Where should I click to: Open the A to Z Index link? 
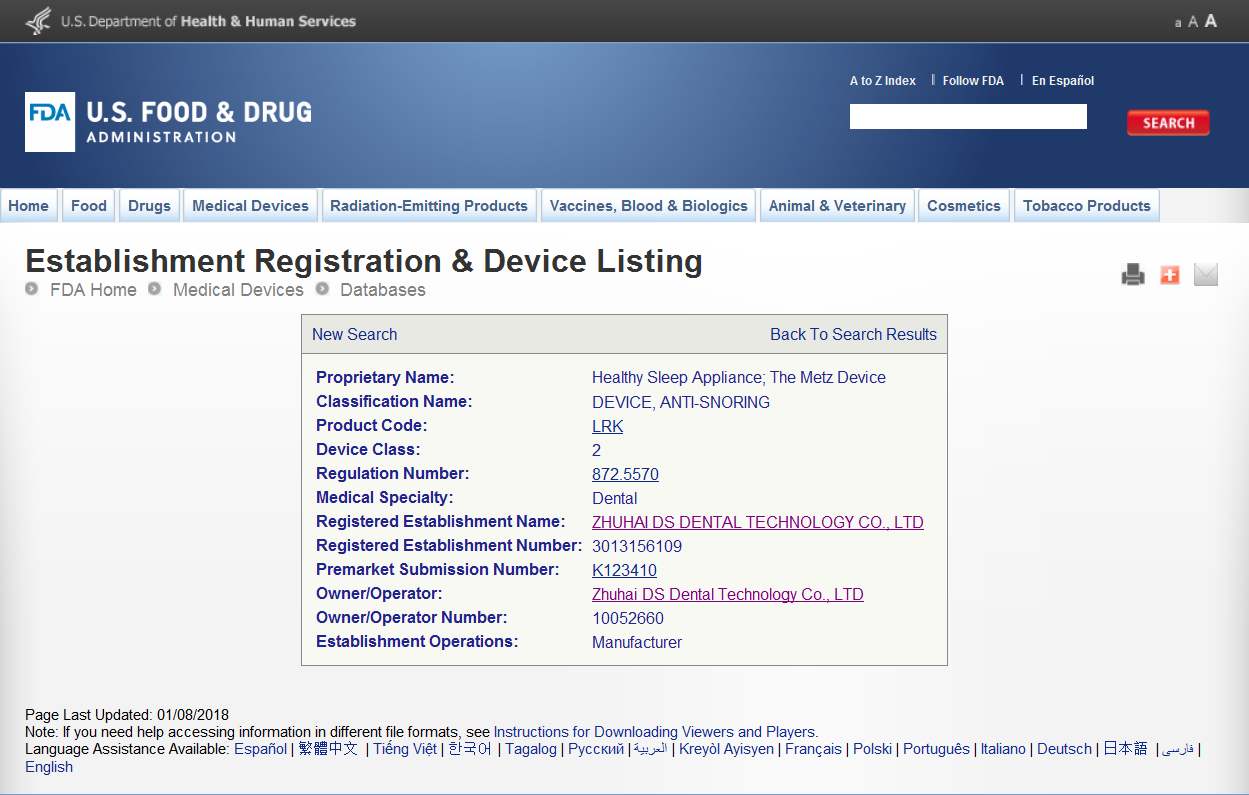tap(883, 81)
